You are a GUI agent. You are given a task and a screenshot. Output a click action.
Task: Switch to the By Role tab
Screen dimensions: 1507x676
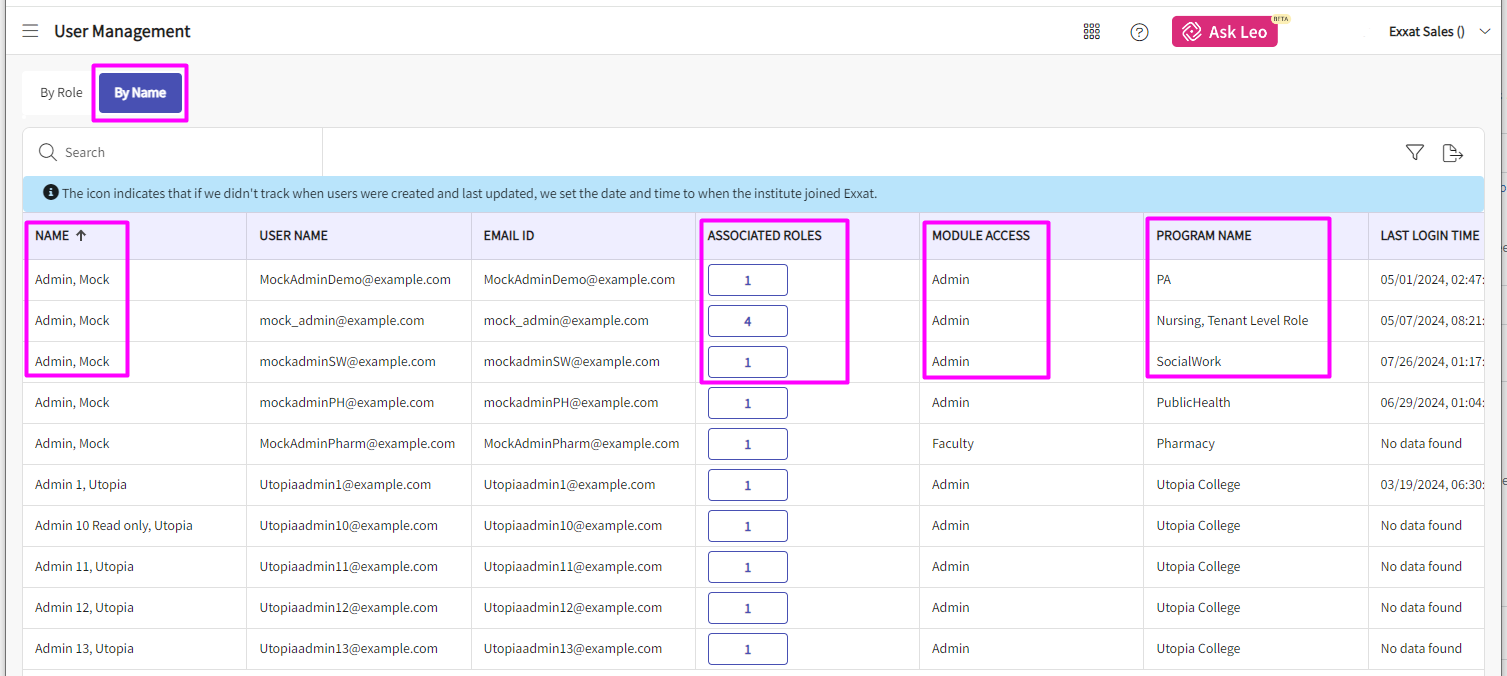click(x=61, y=93)
